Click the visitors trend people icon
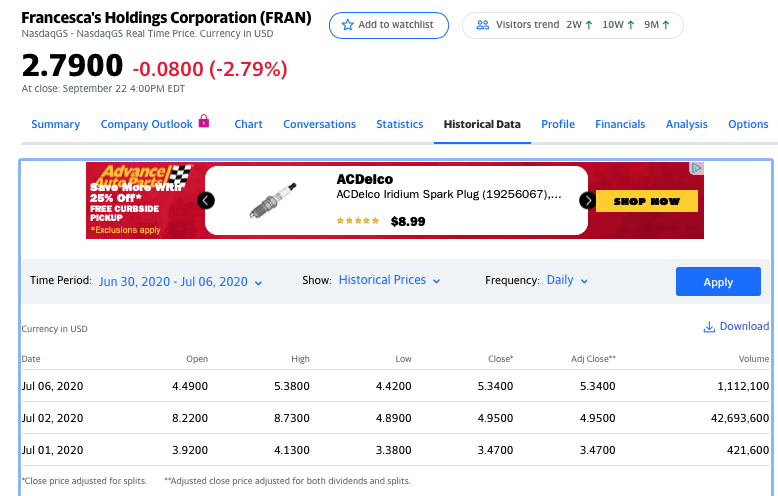The image size is (778, 496). click(482, 25)
